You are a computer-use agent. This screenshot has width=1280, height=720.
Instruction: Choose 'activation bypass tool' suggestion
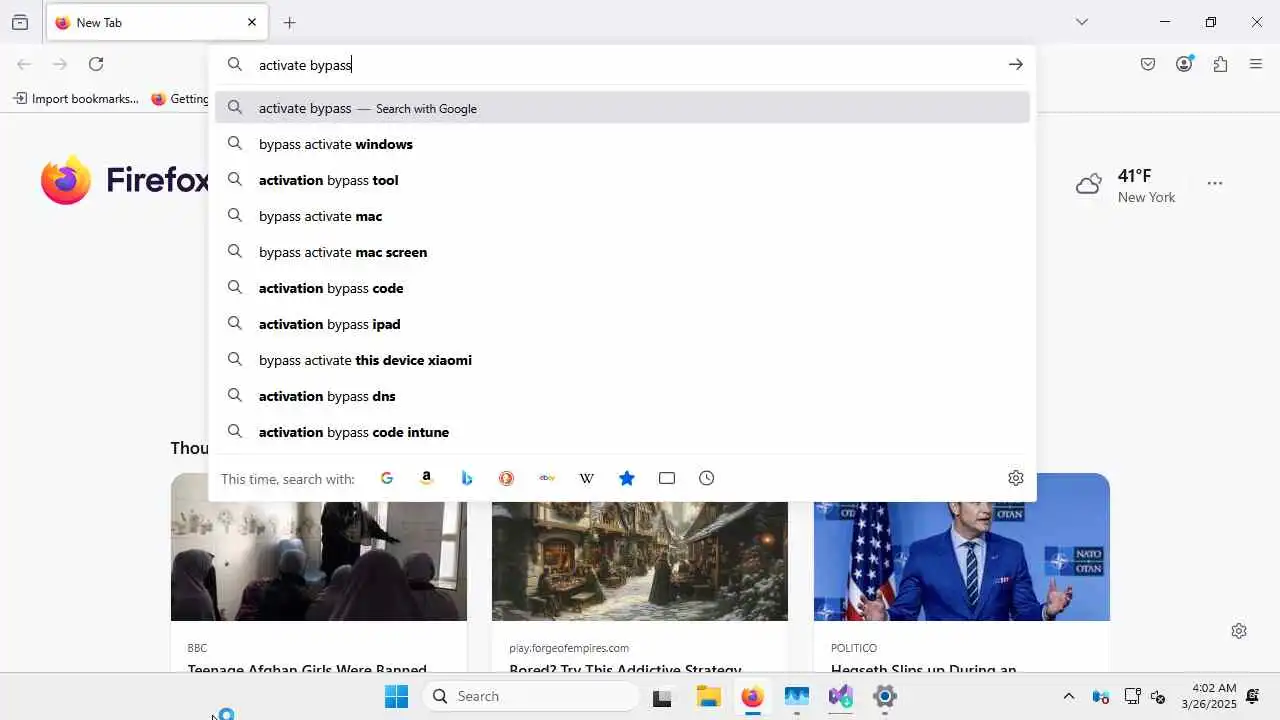point(622,180)
